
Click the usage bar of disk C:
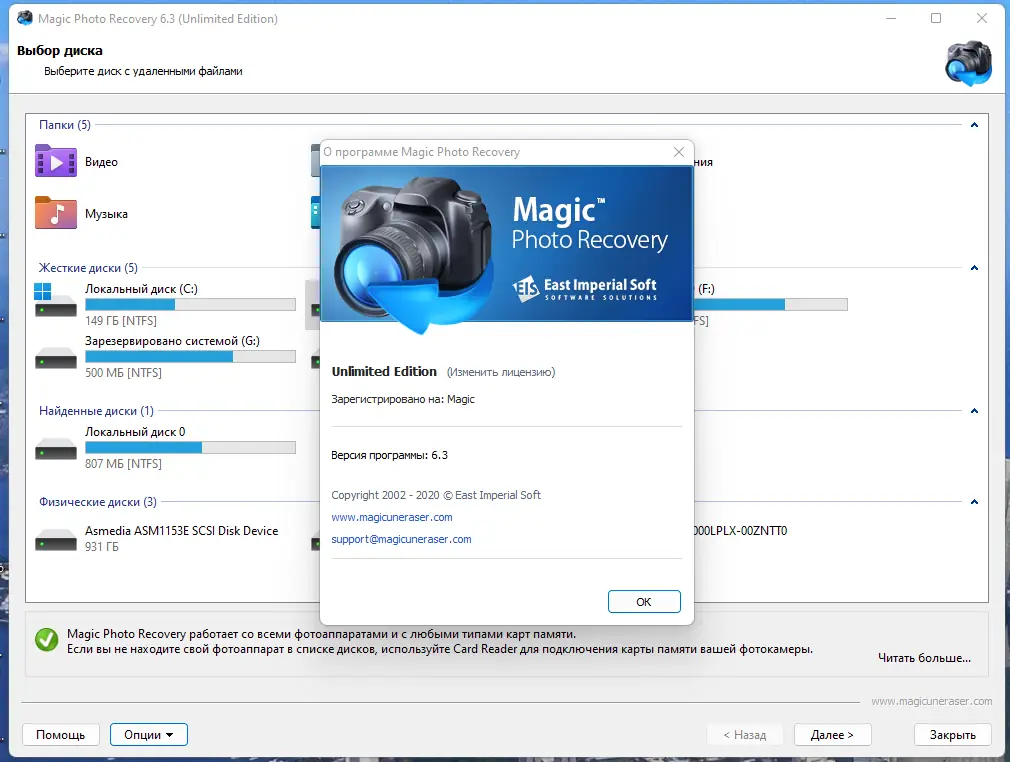click(190, 305)
